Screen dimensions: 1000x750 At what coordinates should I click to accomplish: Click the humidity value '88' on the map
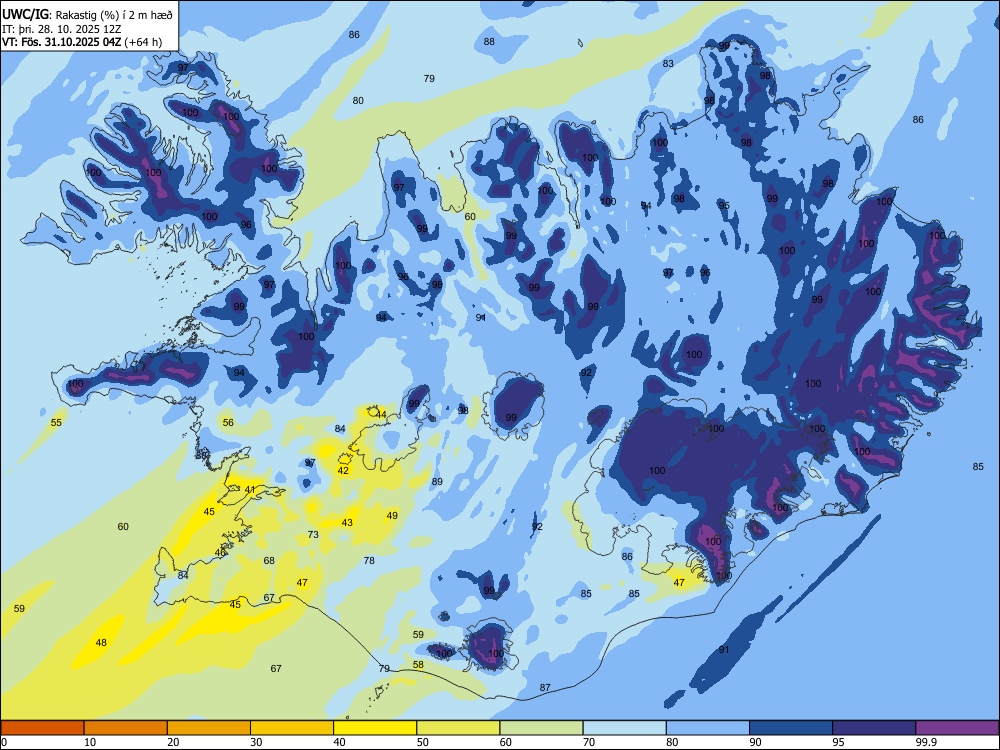click(x=489, y=41)
